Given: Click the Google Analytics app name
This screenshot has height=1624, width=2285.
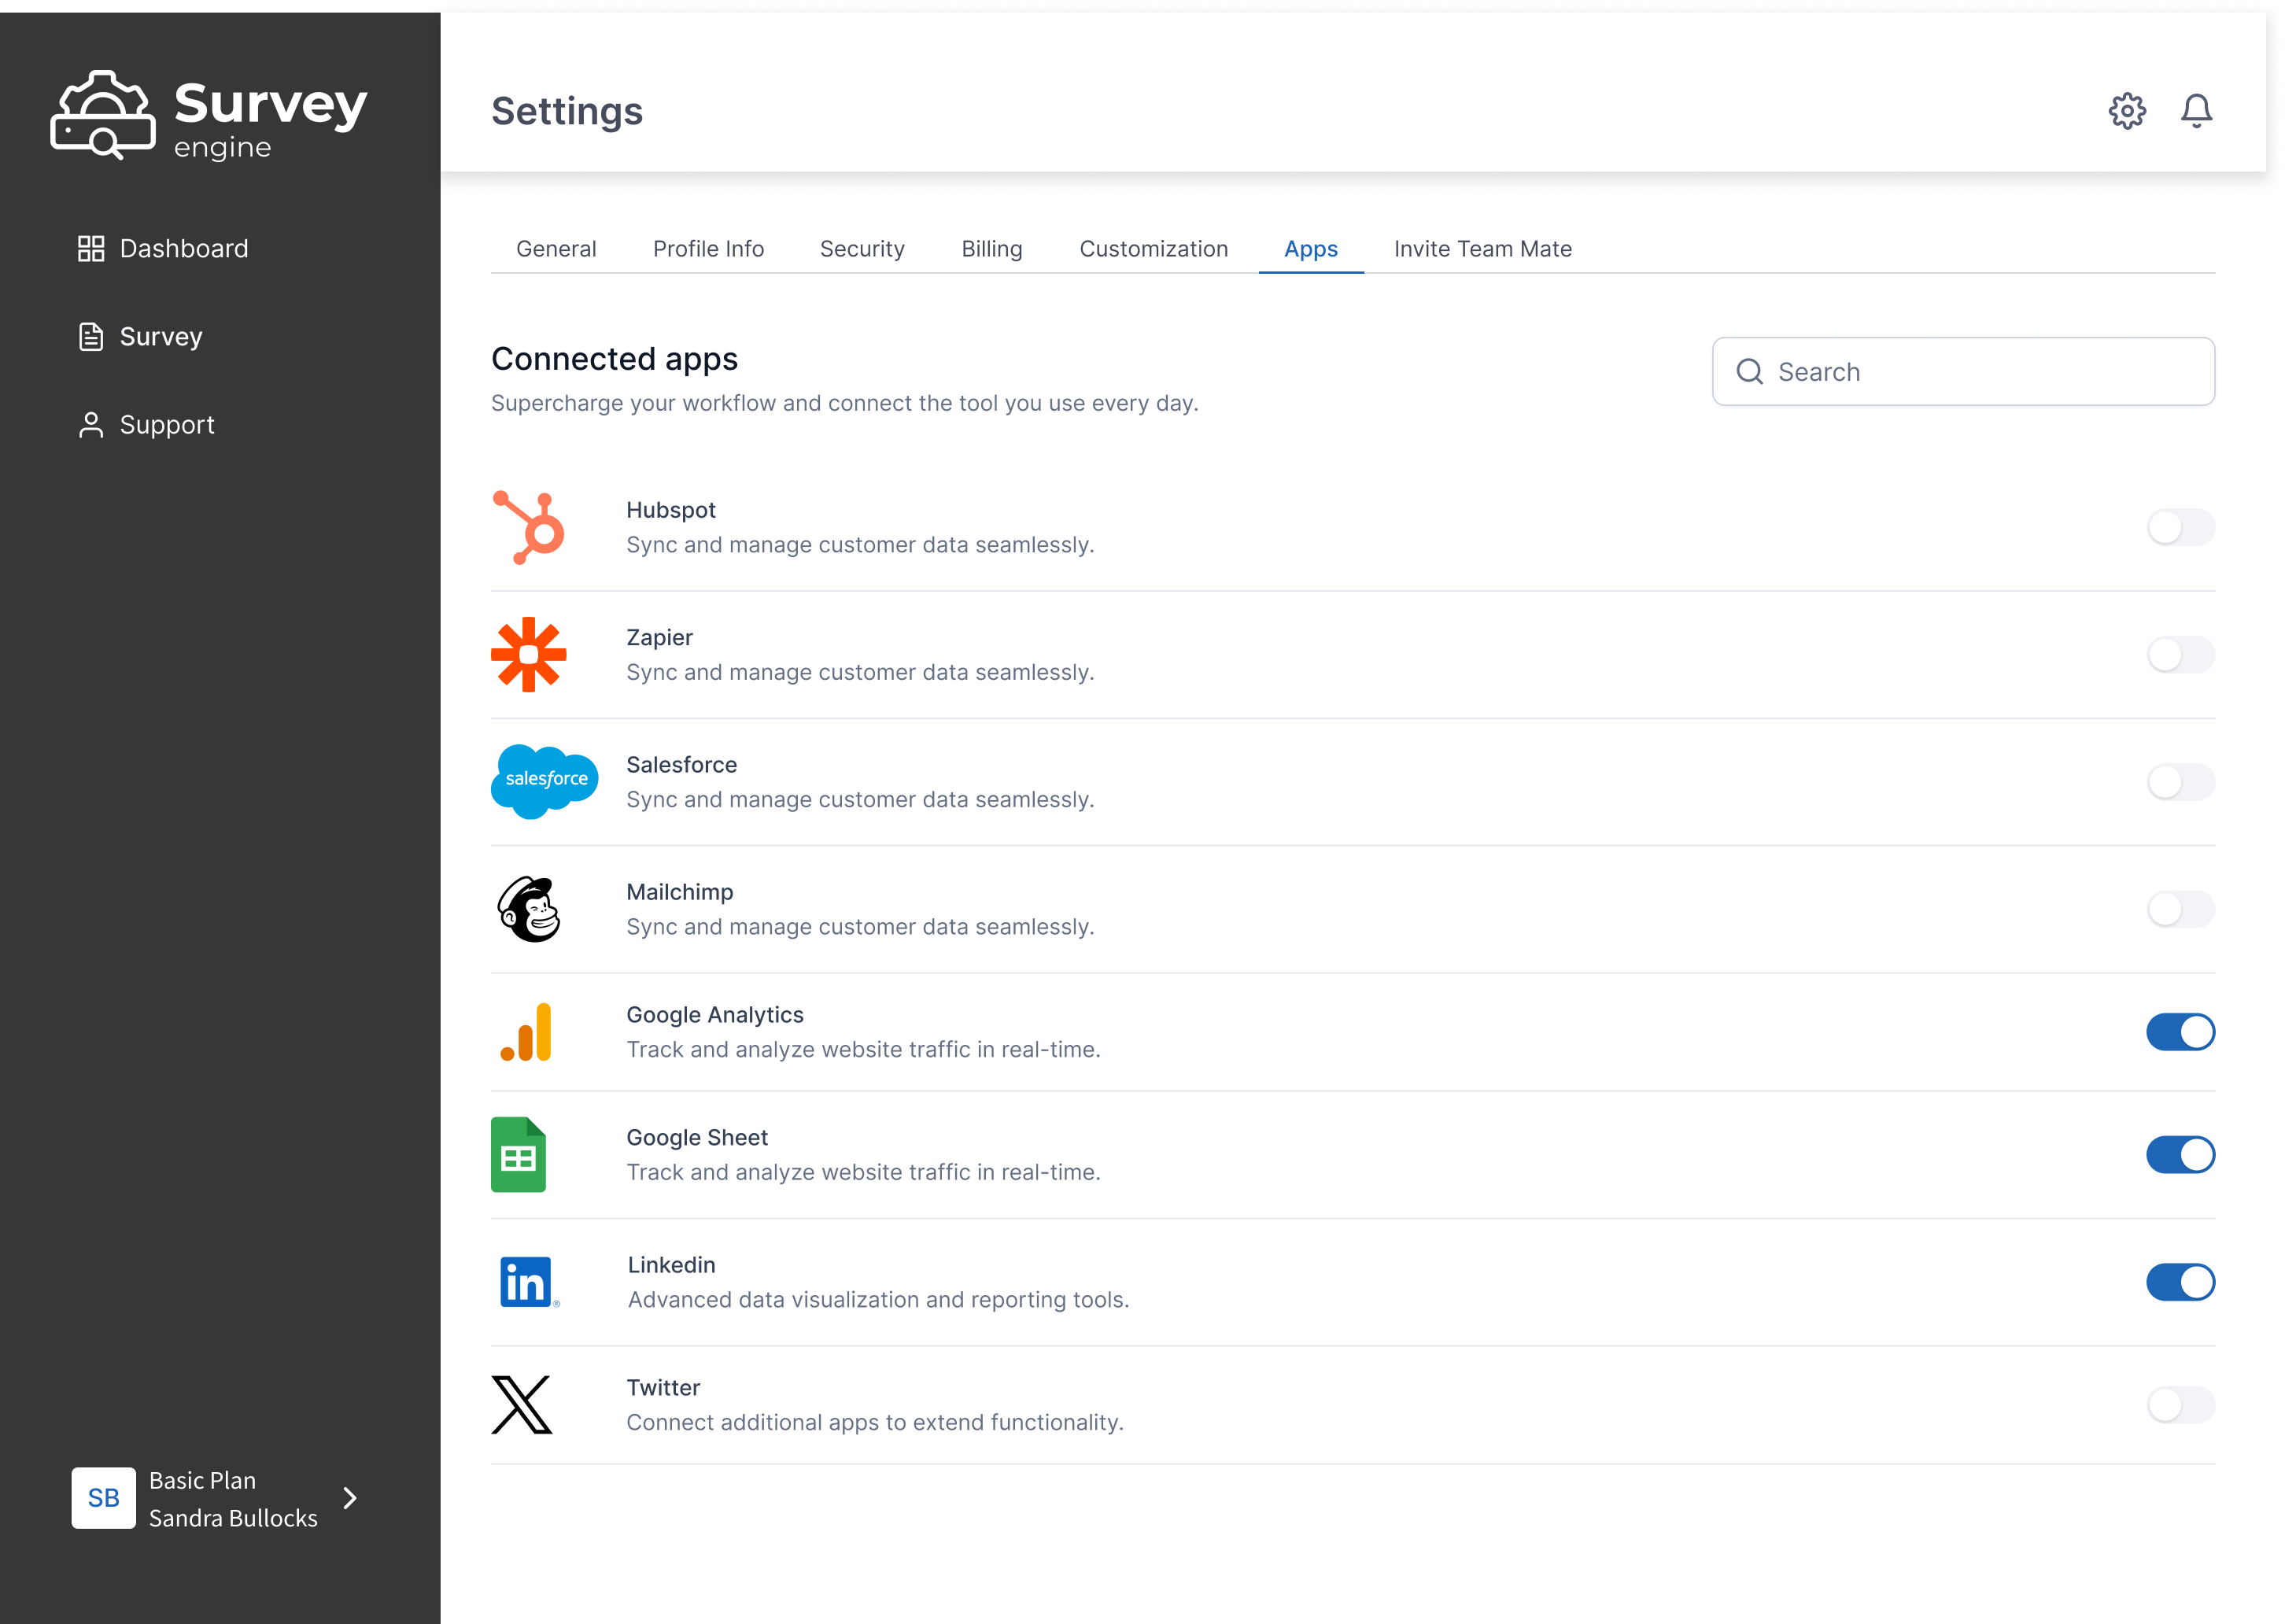Looking at the screenshot, I should click(715, 1015).
